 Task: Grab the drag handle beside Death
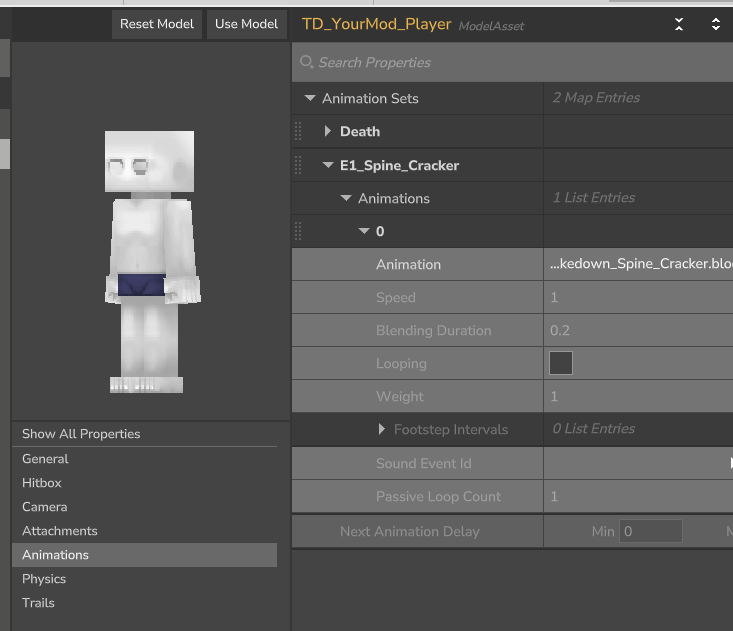pyautogui.click(x=298, y=131)
